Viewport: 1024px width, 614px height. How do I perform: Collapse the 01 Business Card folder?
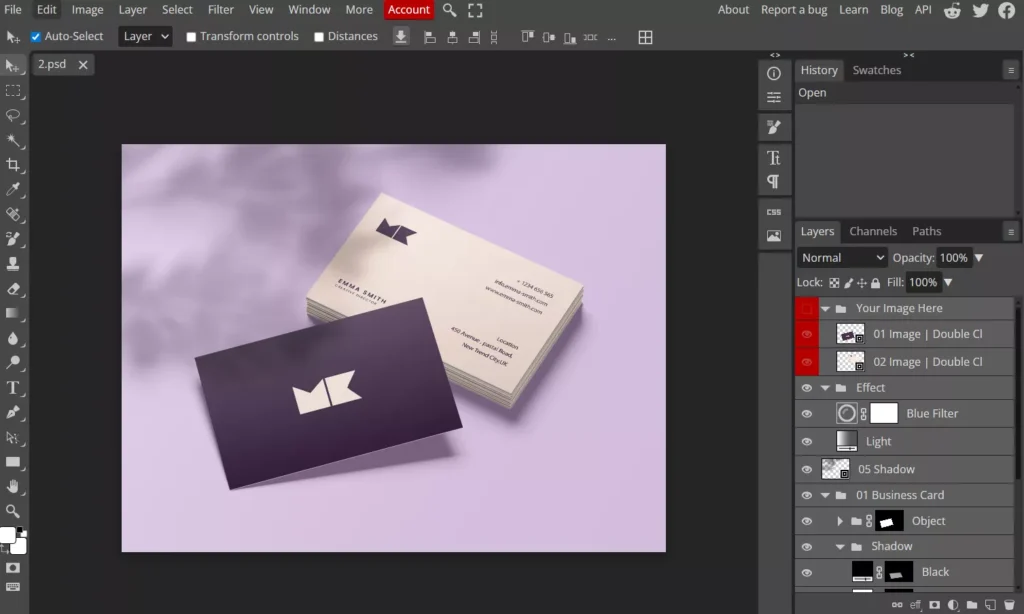click(825, 495)
